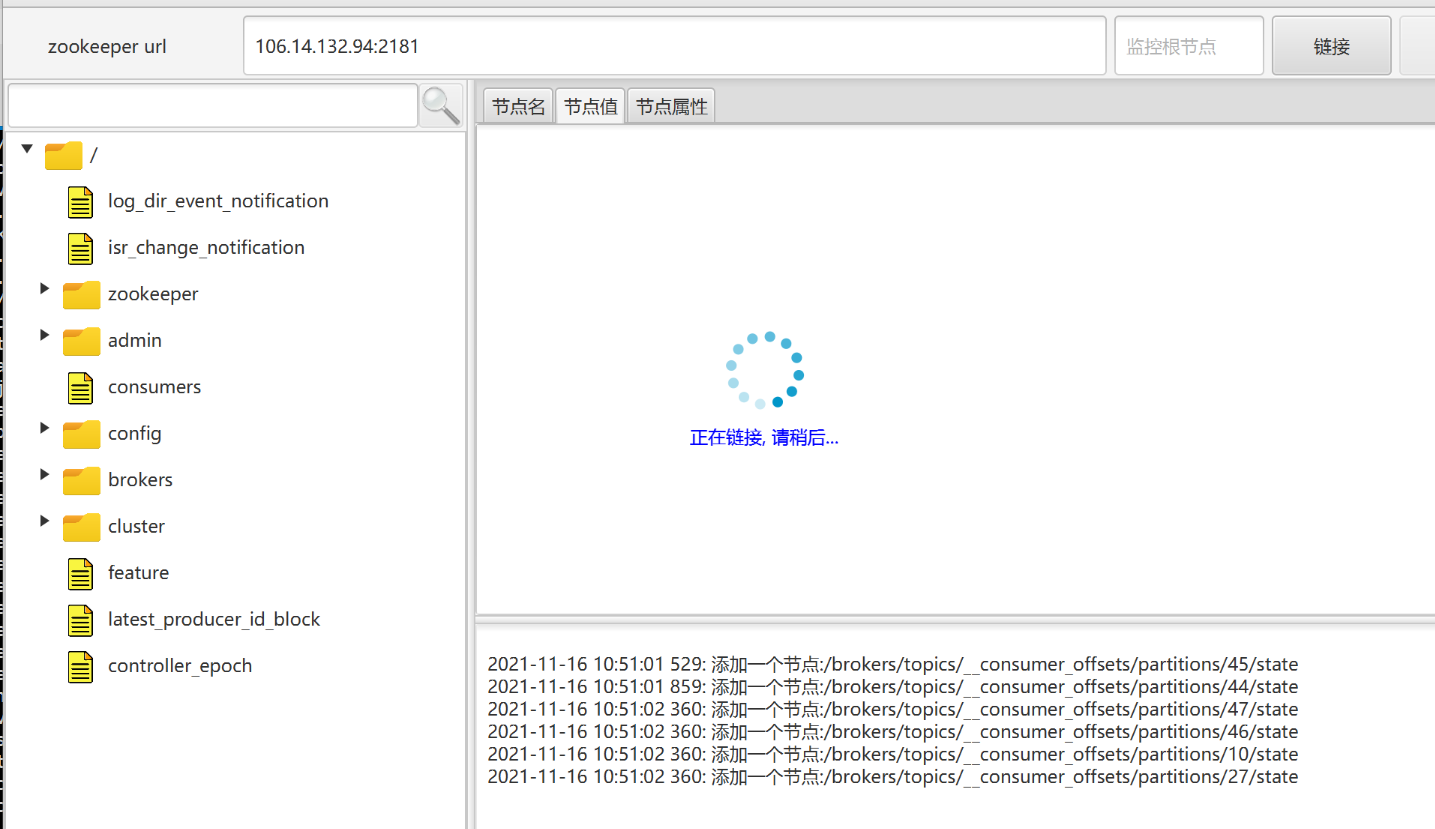Click the isr_change_notification file icon
Screen dimensions: 1435x829
tap(81, 248)
